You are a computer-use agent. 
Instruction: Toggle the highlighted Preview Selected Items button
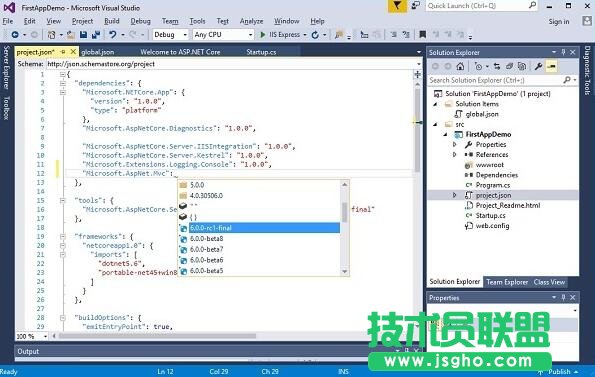[x=551, y=66]
